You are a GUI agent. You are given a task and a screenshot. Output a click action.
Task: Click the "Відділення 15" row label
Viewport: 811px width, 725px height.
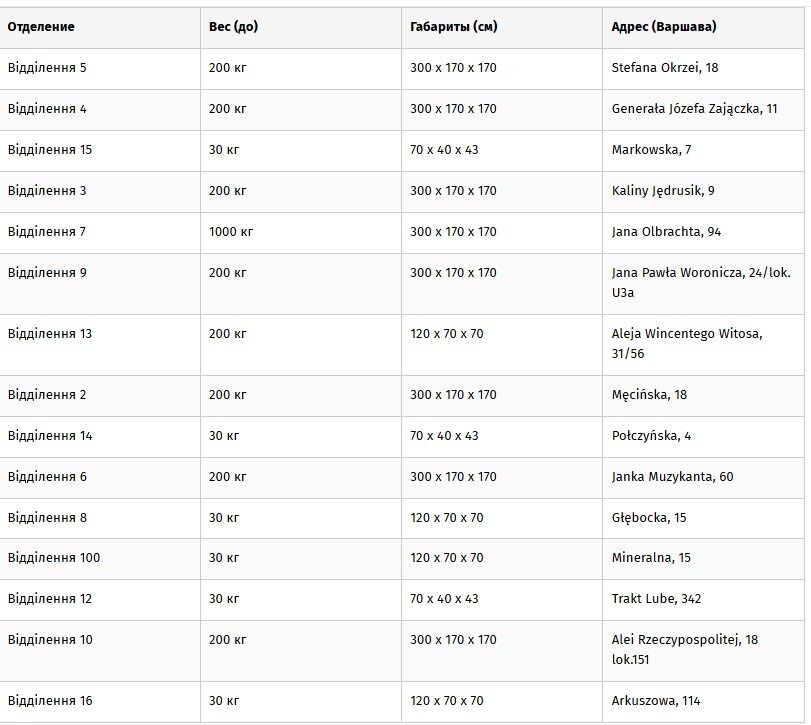click(x=50, y=150)
